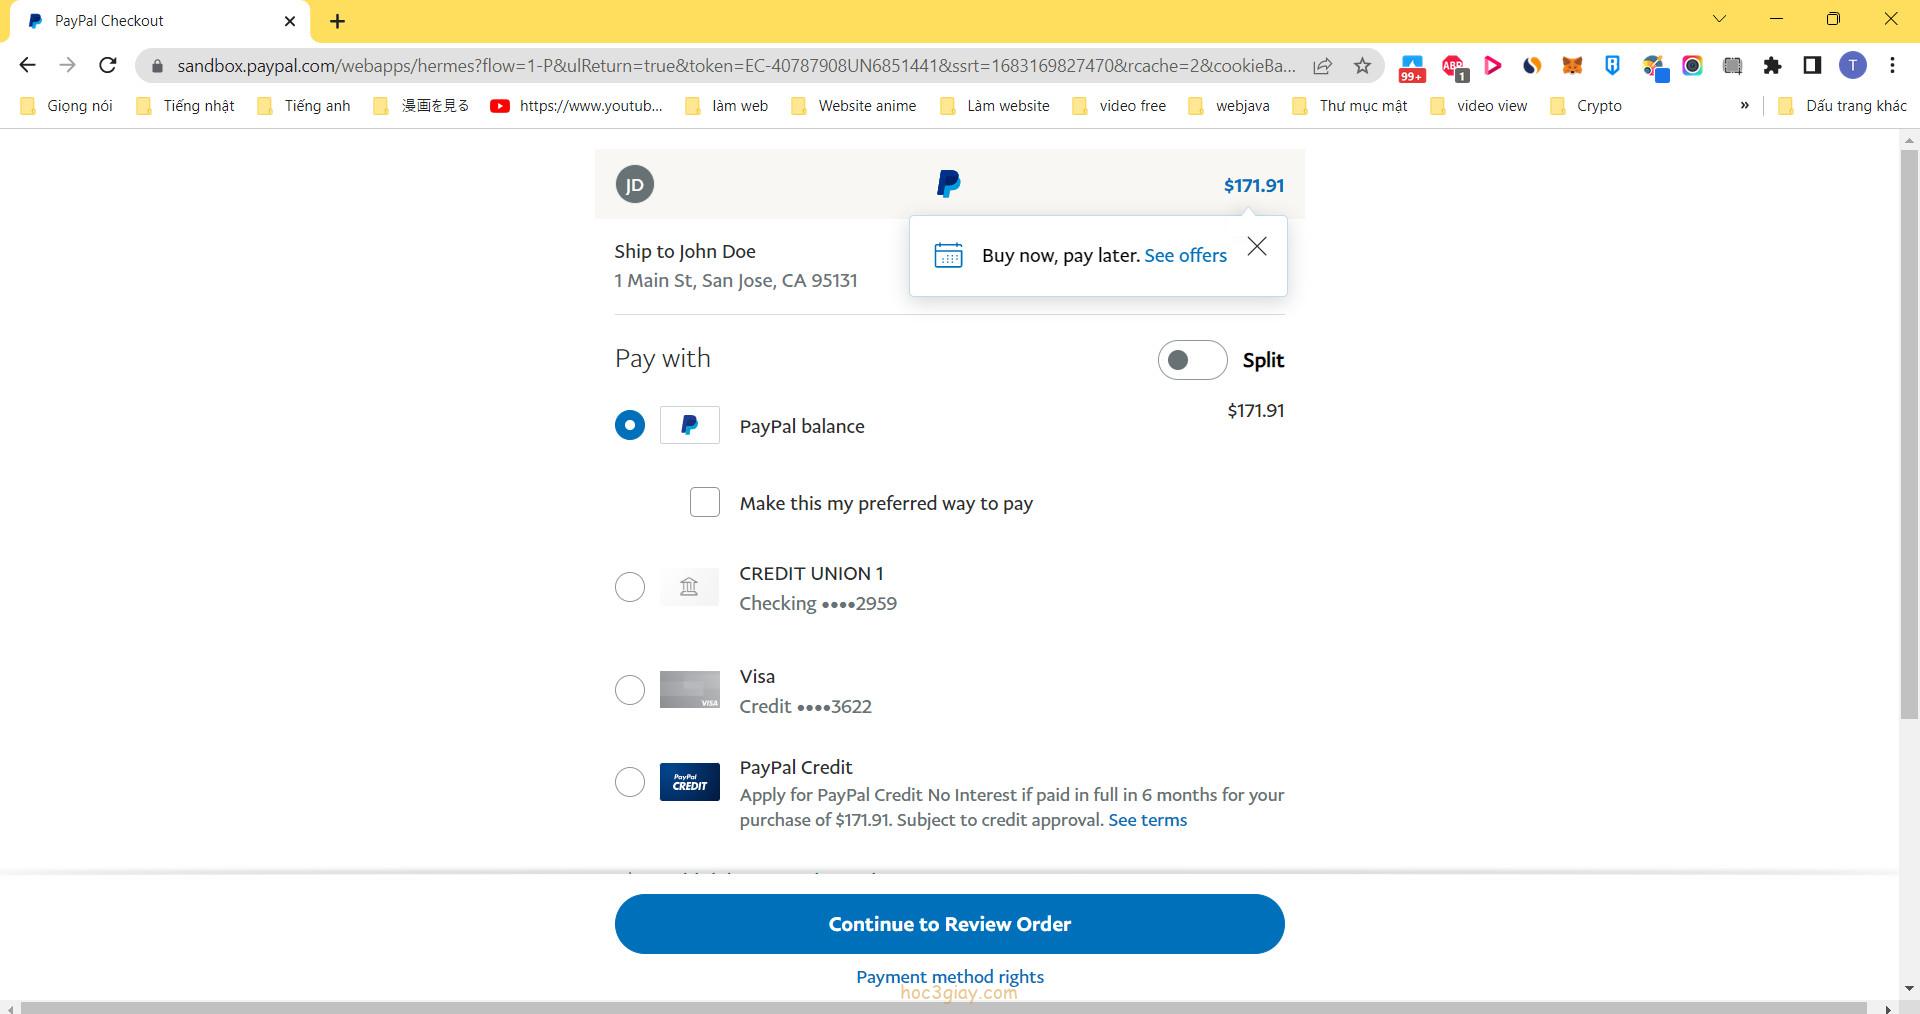Viewport: 1920px width, 1014px height.
Task: Click the share page icon in address bar
Action: coord(1322,66)
